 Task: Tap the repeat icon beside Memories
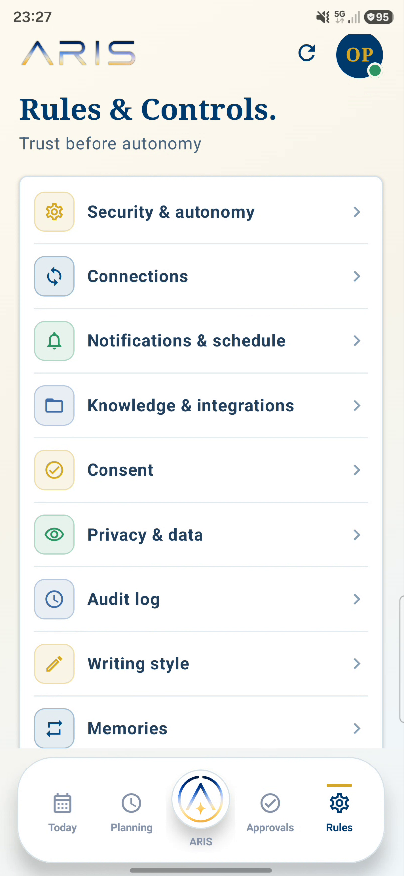pyautogui.click(x=54, y=728)
